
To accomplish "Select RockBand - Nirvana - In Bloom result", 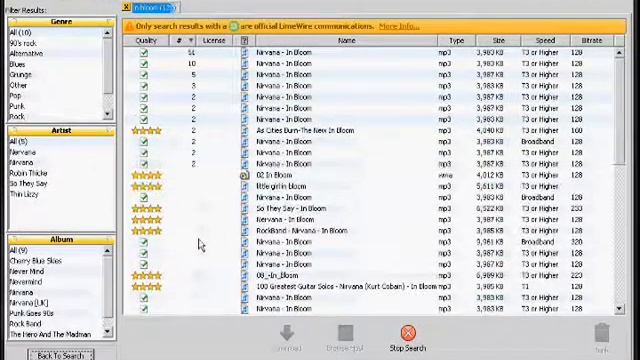I will coord(302,231).
